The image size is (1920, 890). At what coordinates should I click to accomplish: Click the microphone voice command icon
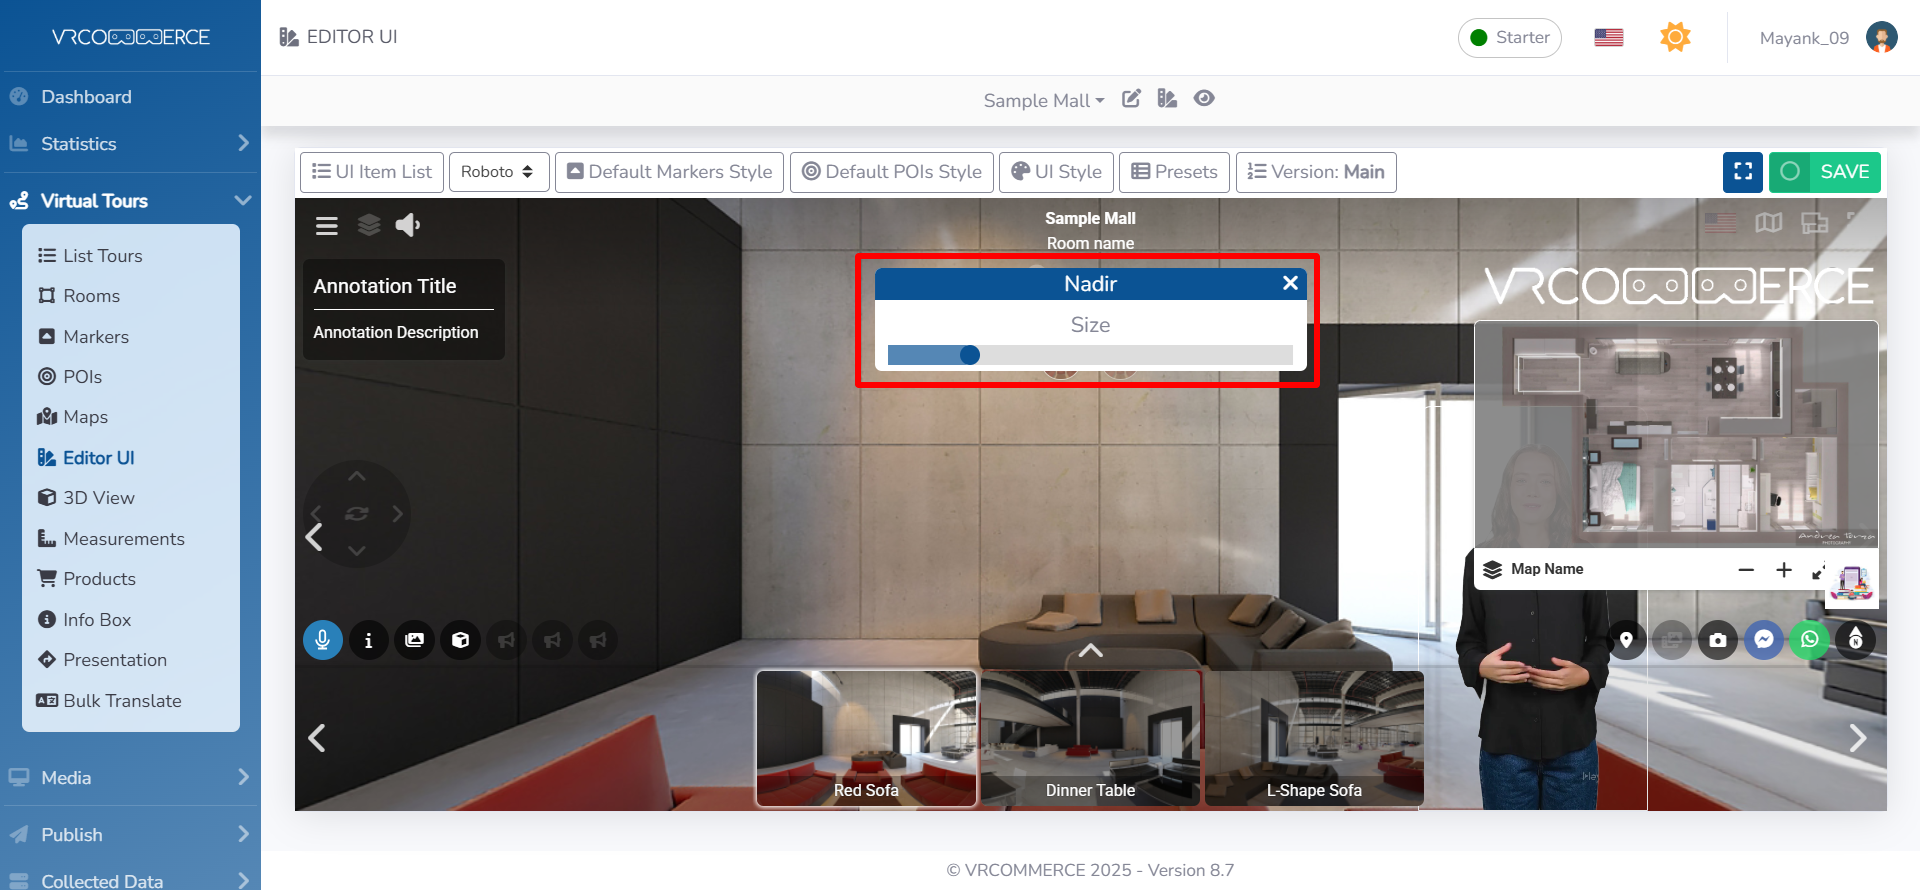[x=322, y=640]
